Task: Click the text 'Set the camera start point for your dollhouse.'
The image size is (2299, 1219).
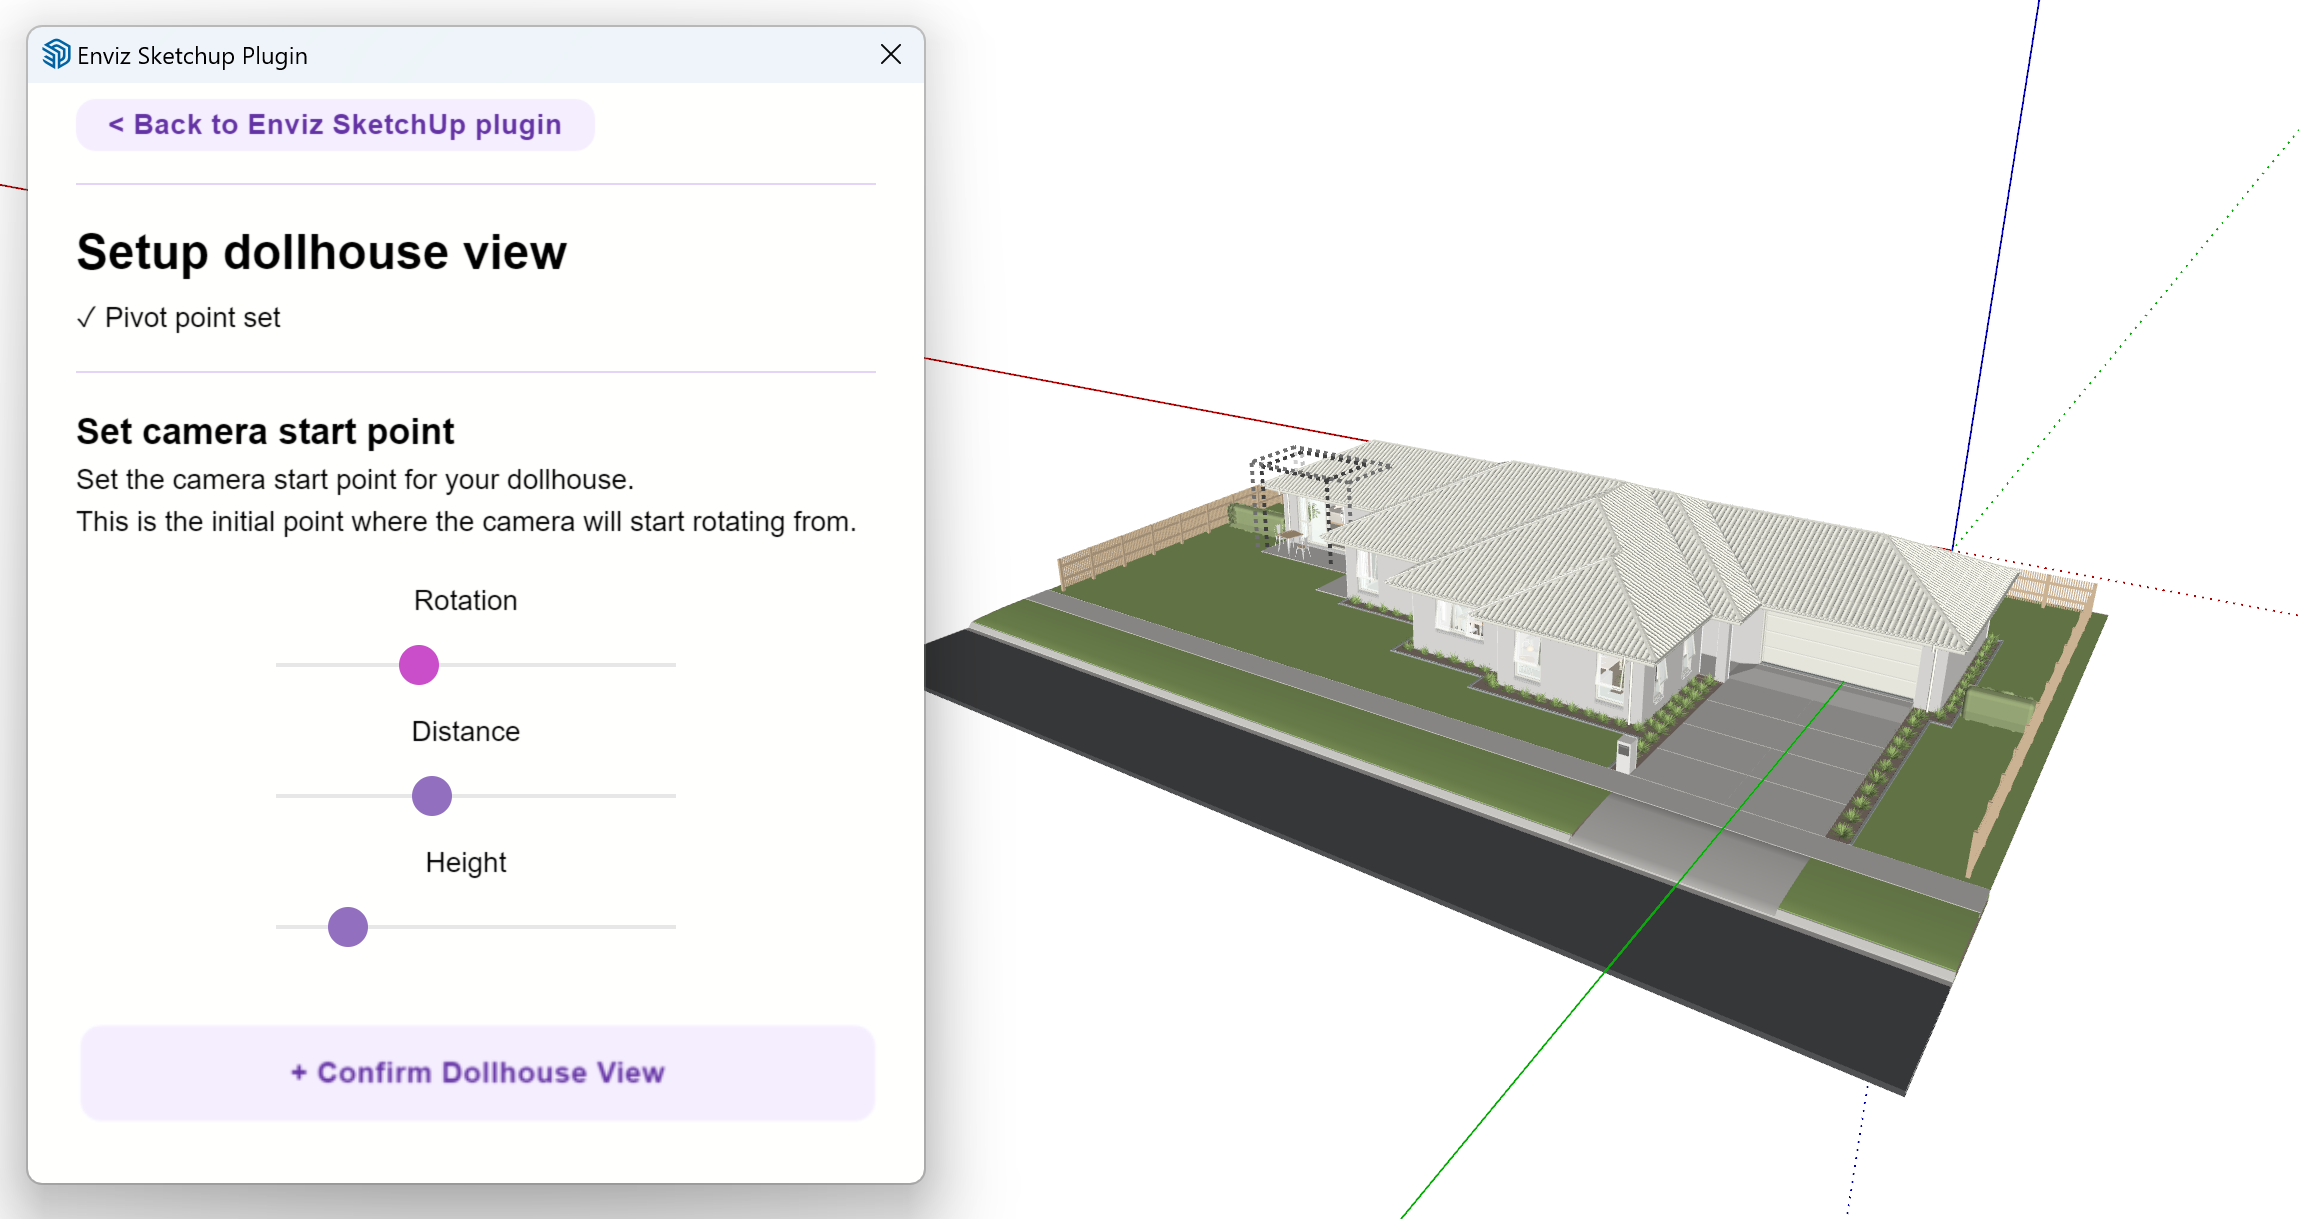Action: pyautogui.click(x=355, y=480)
